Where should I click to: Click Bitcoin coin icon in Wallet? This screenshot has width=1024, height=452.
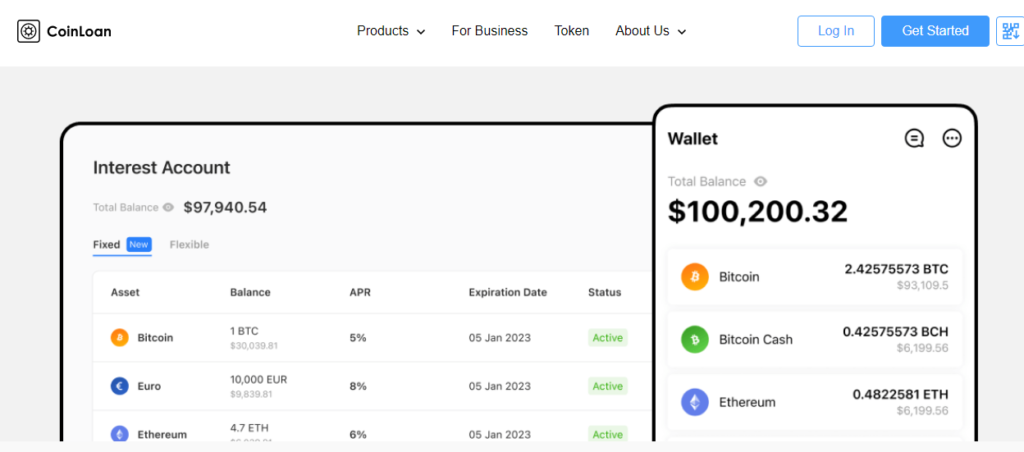click(x=695, y=277)
